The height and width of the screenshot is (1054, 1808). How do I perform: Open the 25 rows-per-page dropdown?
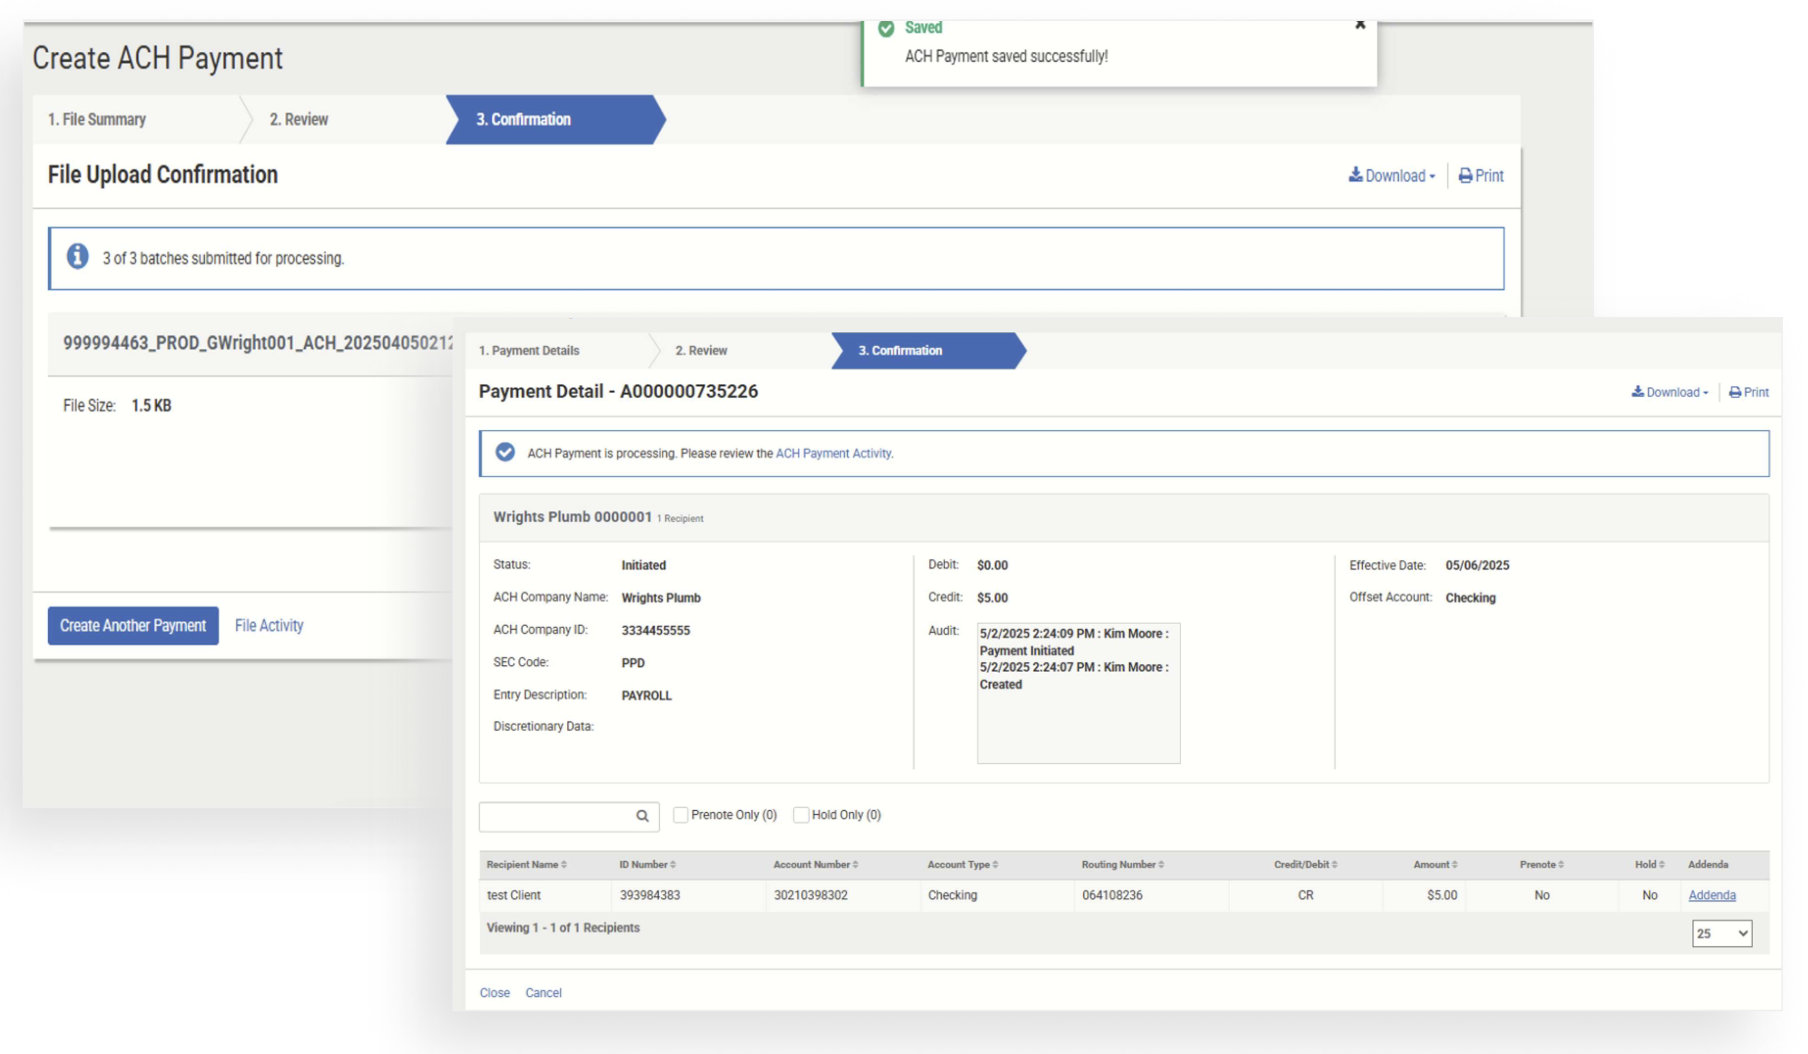click(x=1721, y=933)
